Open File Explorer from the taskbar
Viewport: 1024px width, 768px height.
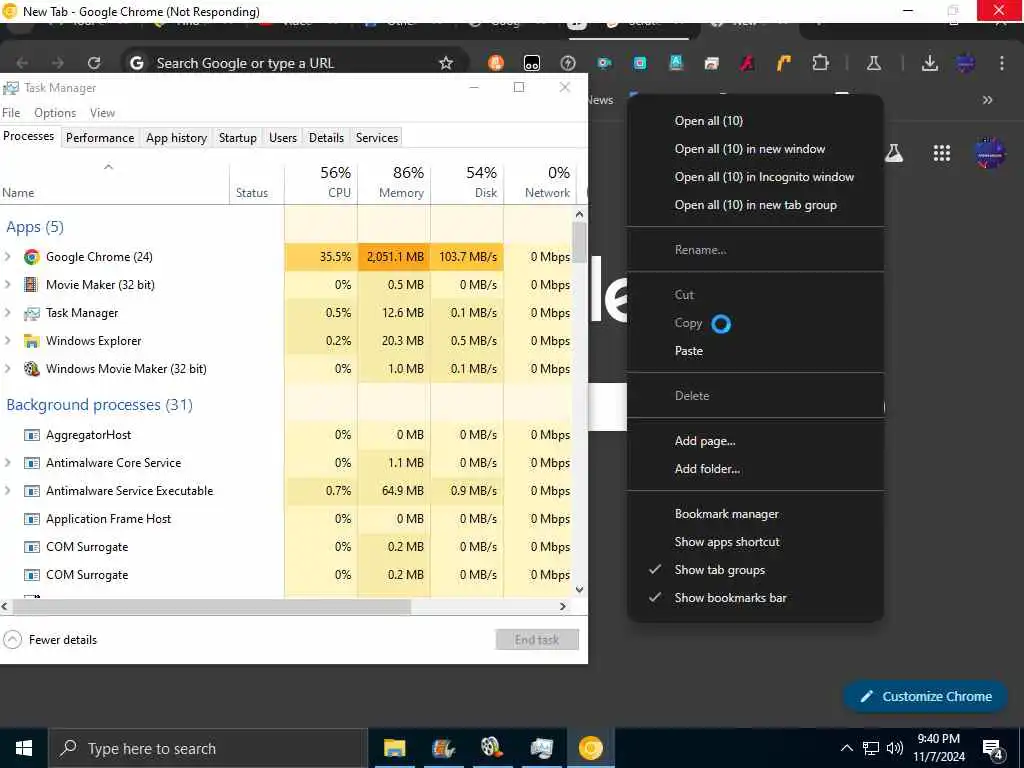coord(394,748)
